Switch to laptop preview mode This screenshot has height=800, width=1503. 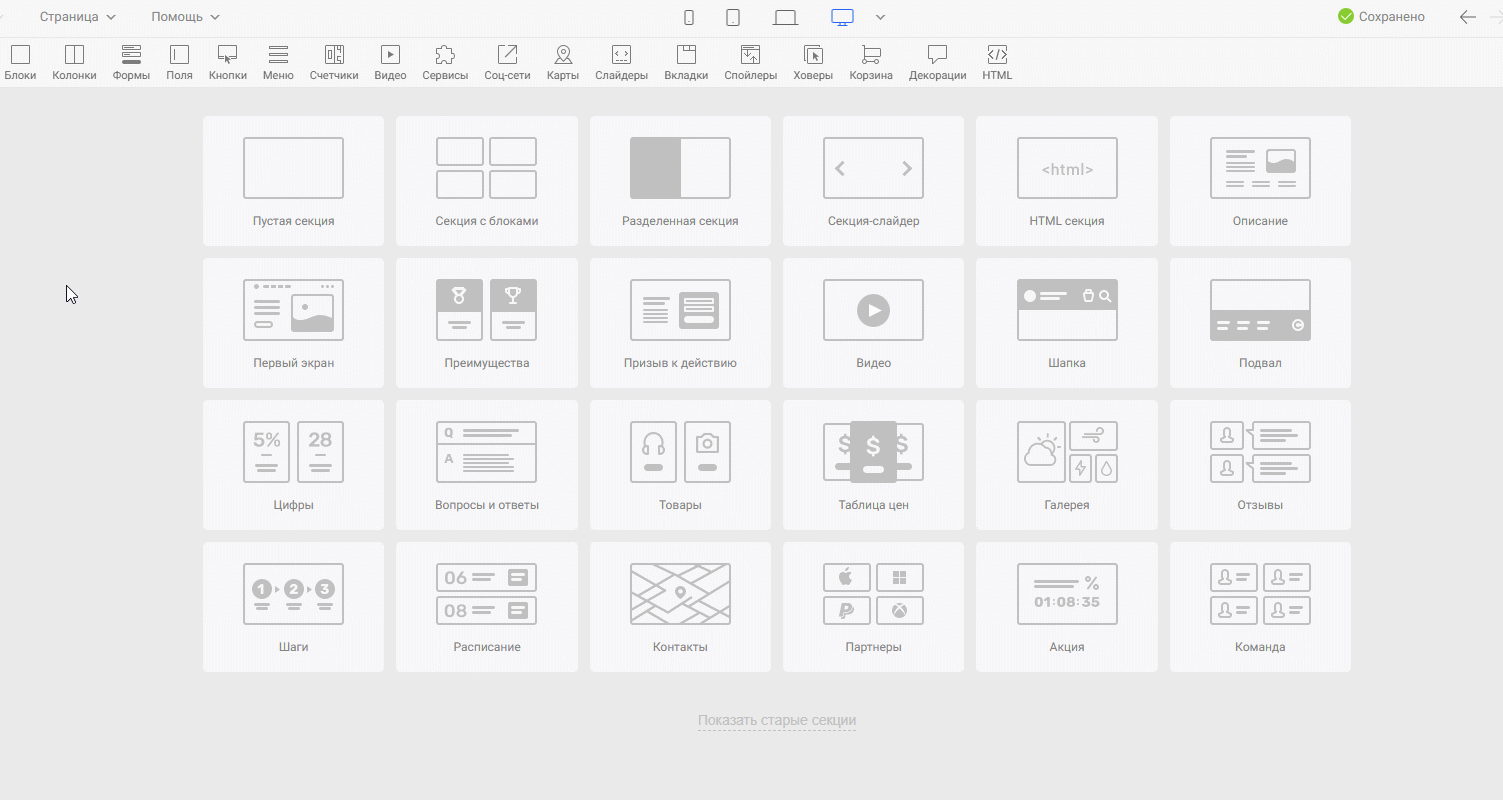pos(786,17)
